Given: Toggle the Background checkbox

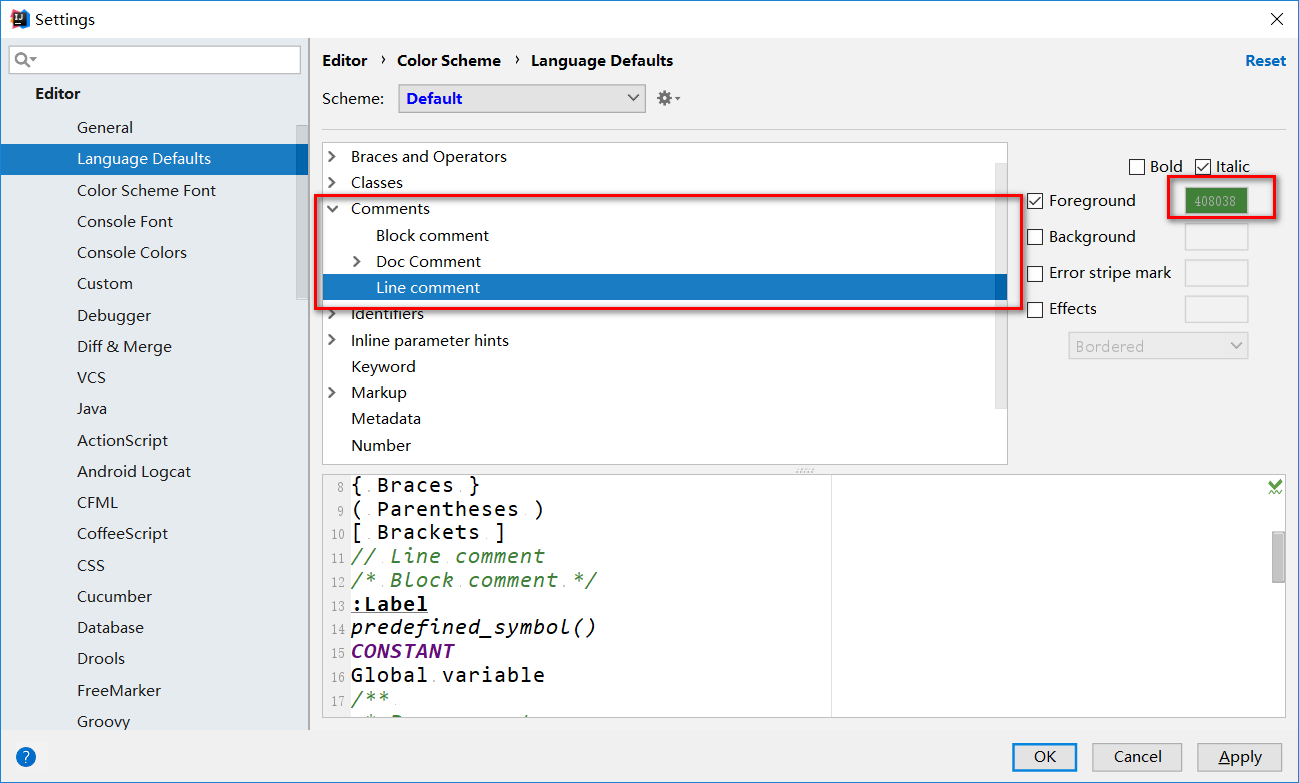Looking at the screenshot, I should coord(1036,237).
